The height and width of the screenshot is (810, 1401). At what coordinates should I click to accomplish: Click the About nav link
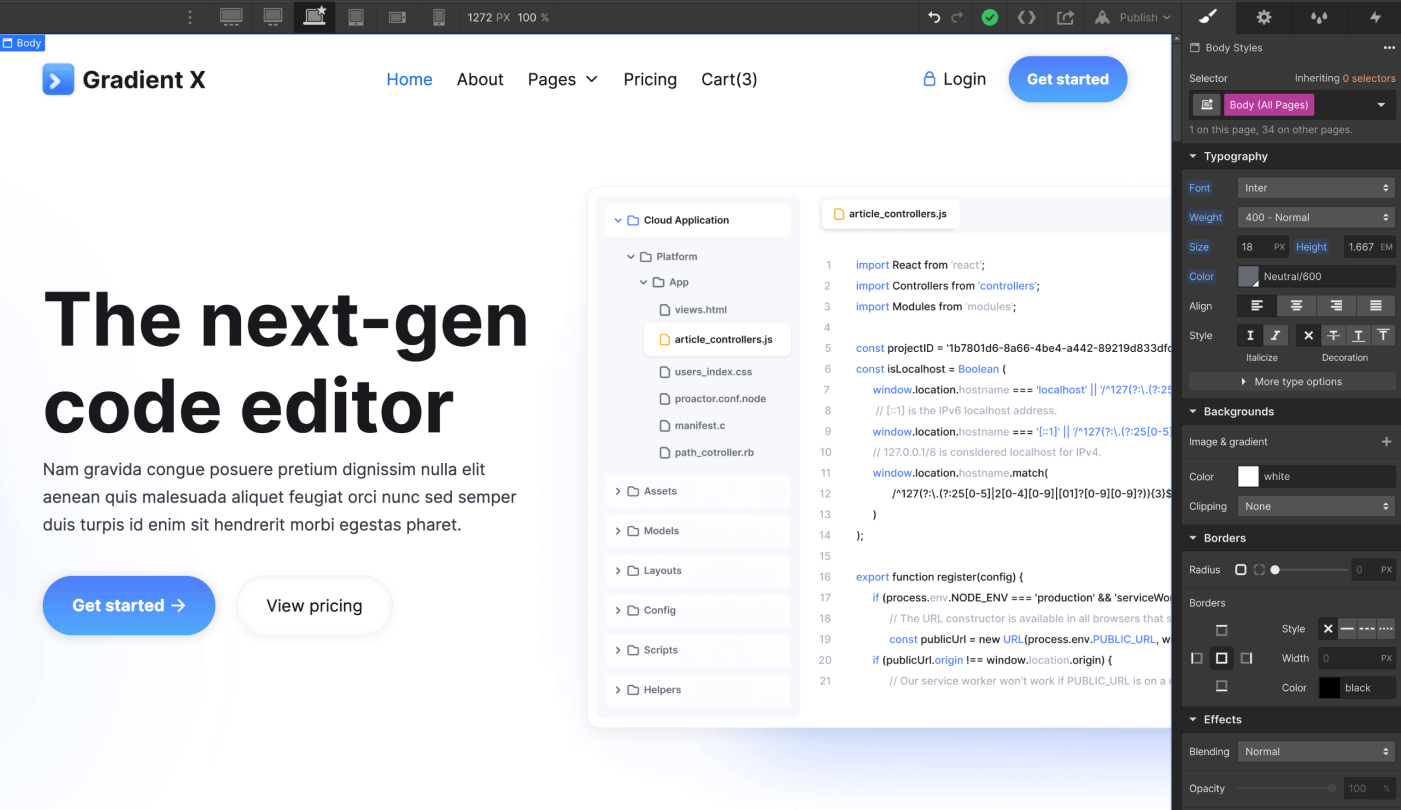[480, 79]
